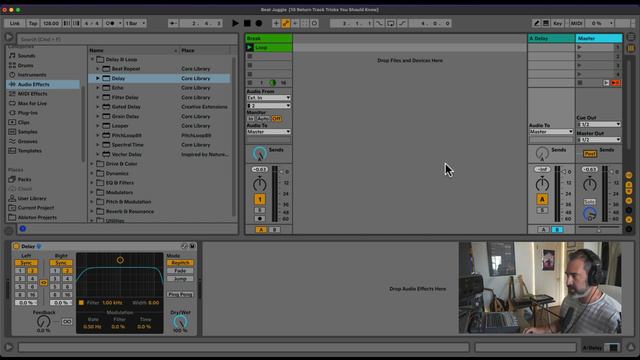Viewport: 640px width, 360px height.
Task: Enable the Ping Pong button
Action: (x=180, y=294)
